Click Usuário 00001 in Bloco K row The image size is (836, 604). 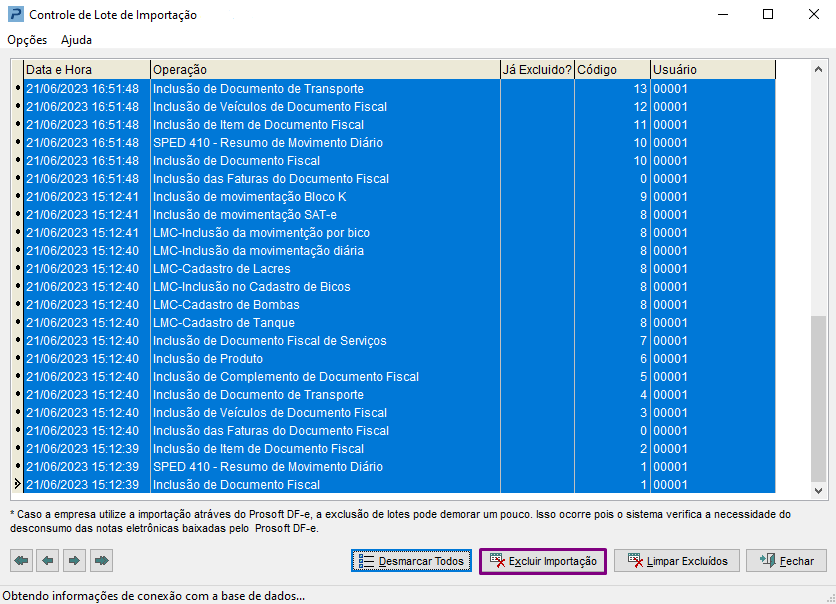[x=713, y=197]
